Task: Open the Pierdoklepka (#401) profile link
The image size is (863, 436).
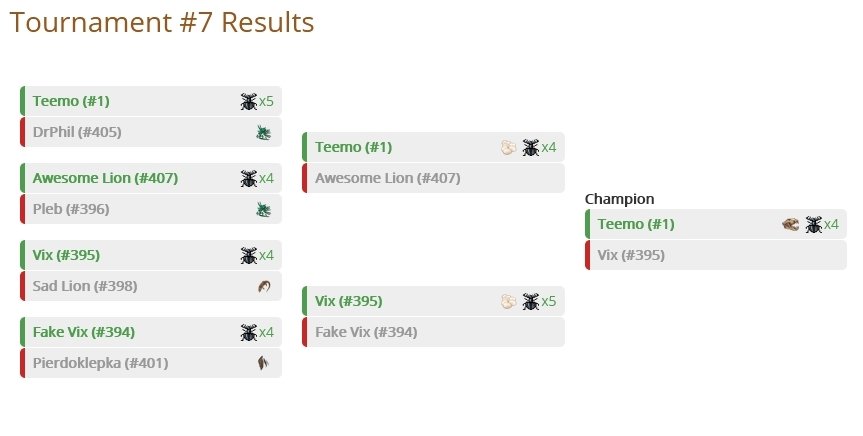Action: click(x=100, y=363)
